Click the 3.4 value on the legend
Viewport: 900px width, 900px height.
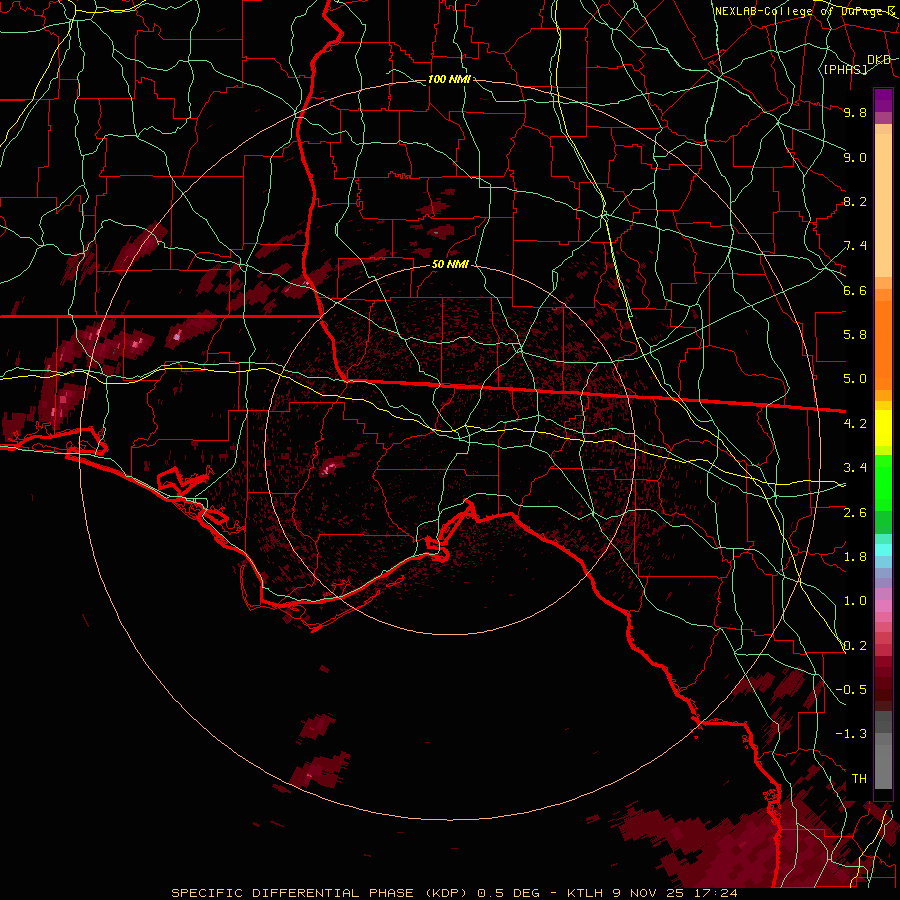pos(855,468)
